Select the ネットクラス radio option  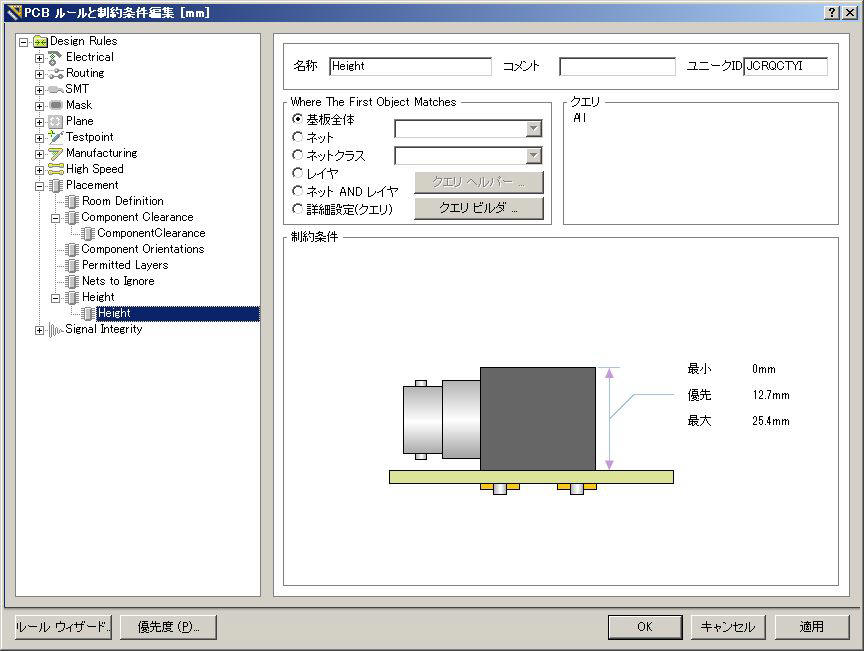point(297,155)
